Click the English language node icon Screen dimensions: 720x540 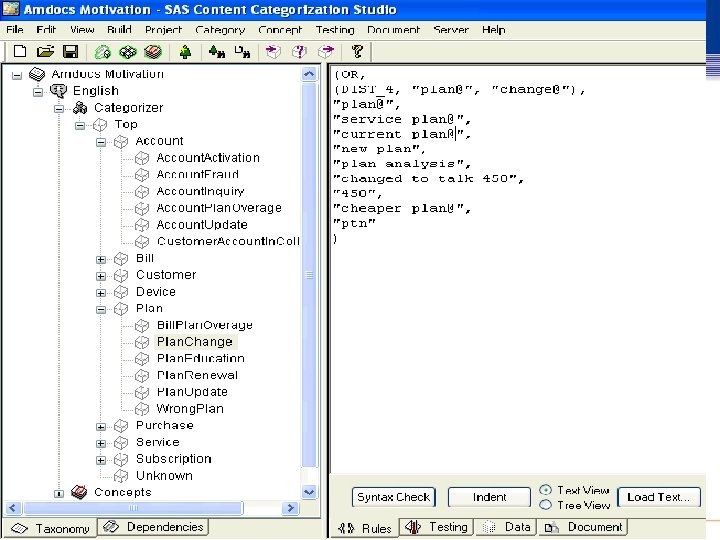pyautogui.click(x=58, y=90)
